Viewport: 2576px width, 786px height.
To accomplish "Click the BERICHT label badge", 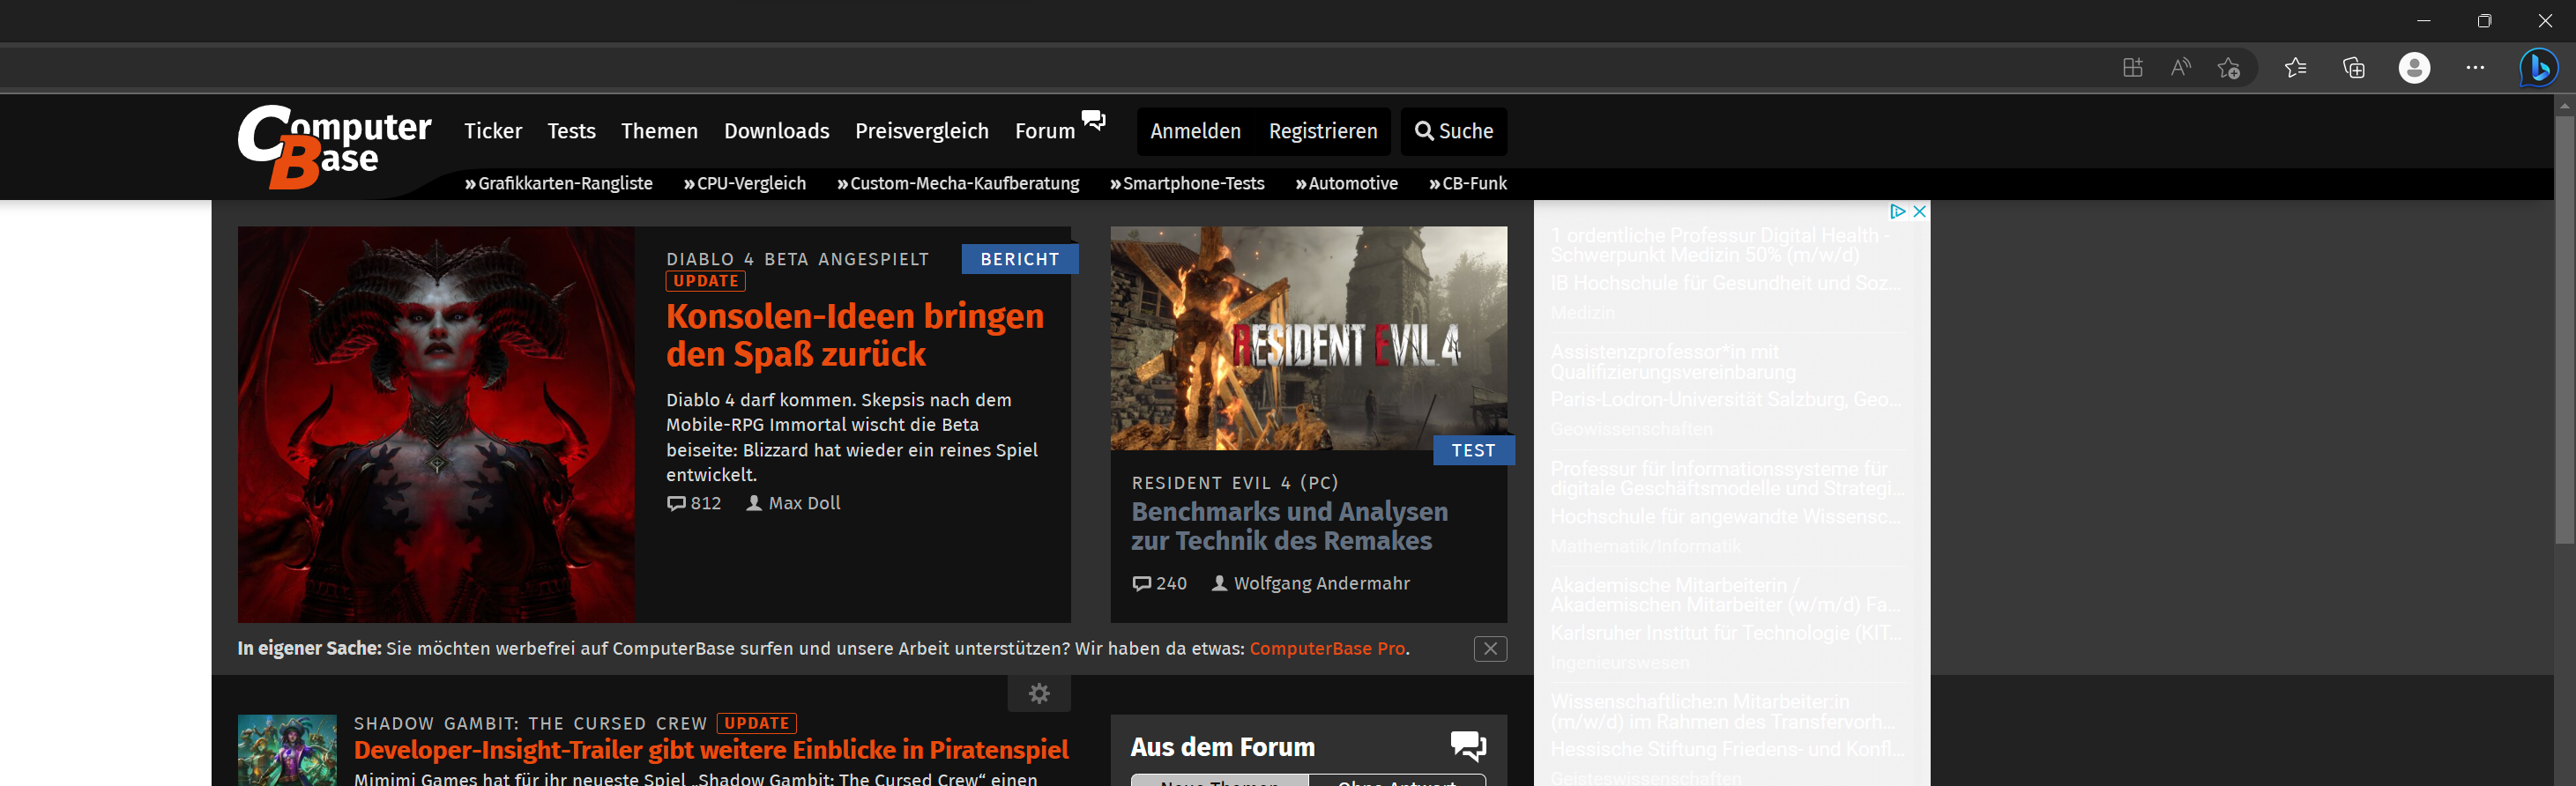I will (1020, 259).
